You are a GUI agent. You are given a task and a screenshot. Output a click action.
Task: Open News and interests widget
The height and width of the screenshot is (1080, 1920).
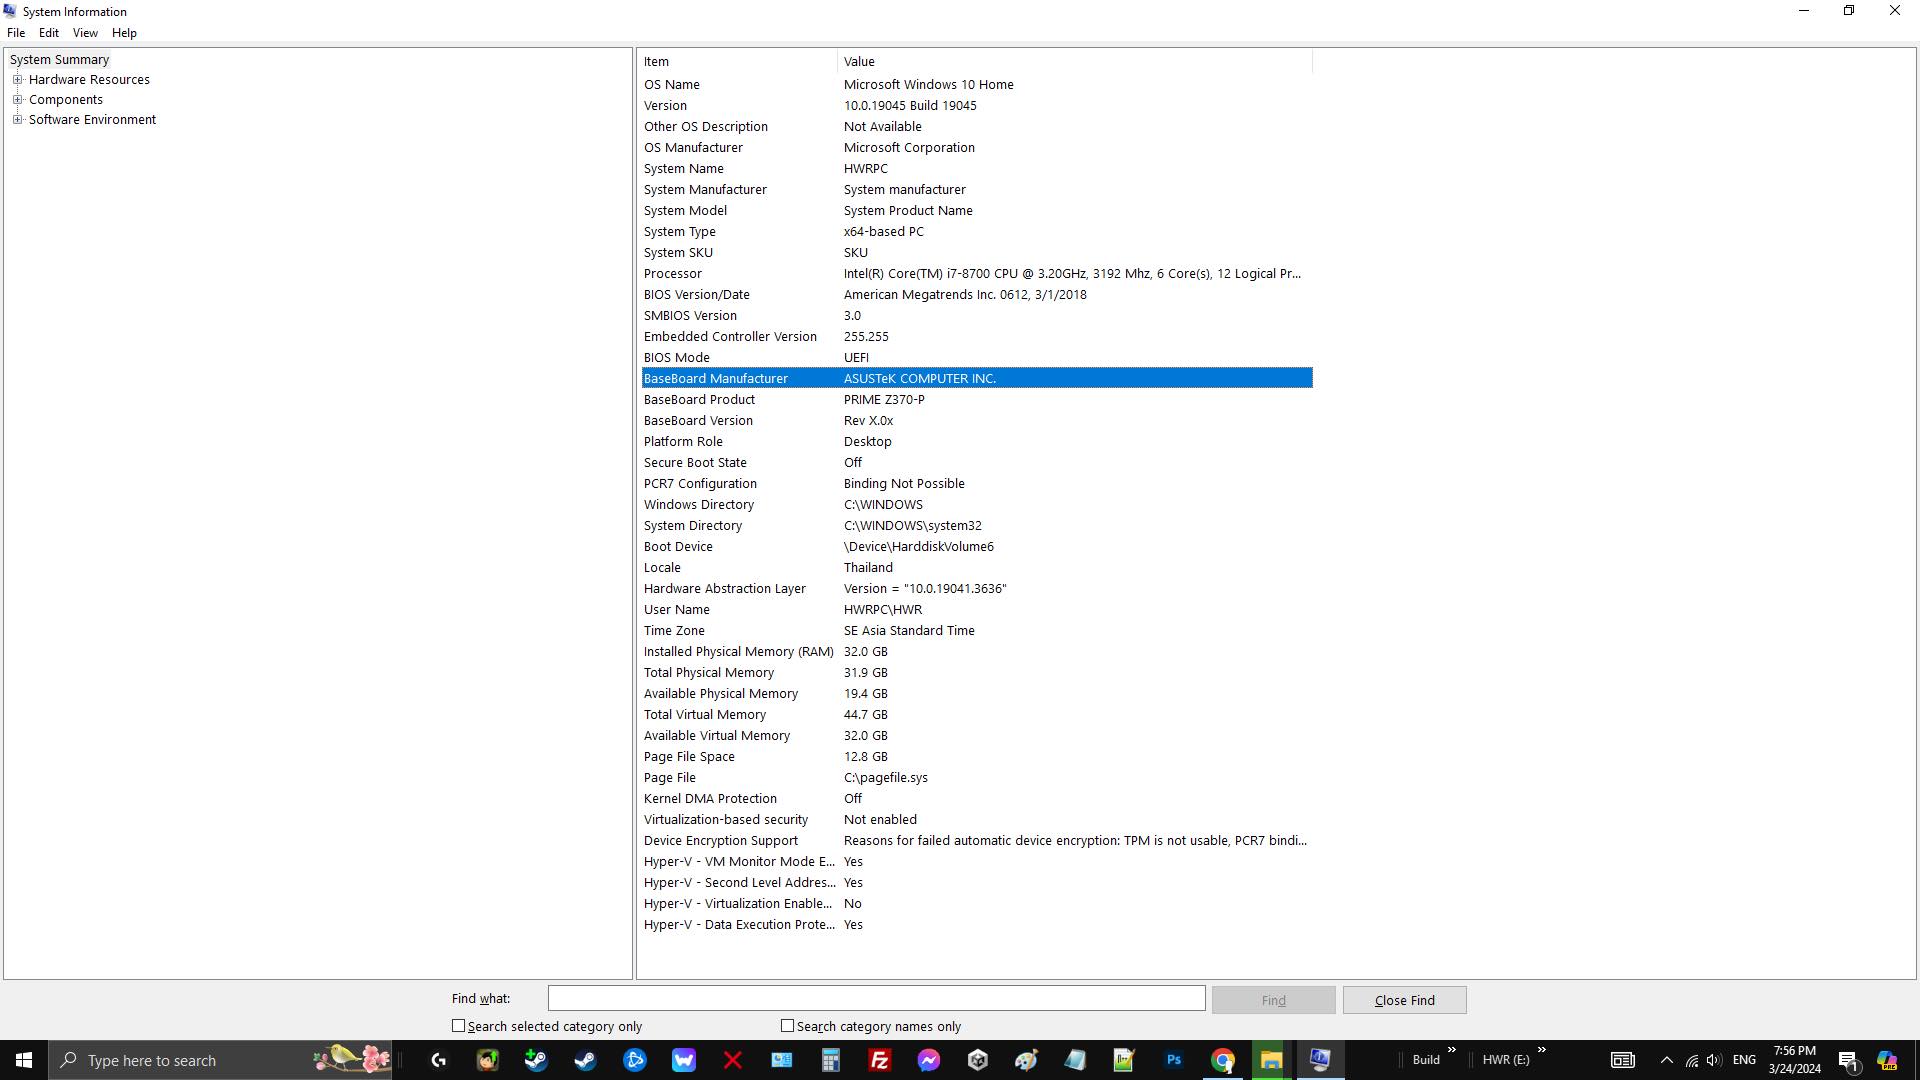pyautogui.click(x=1622, y=1060)
